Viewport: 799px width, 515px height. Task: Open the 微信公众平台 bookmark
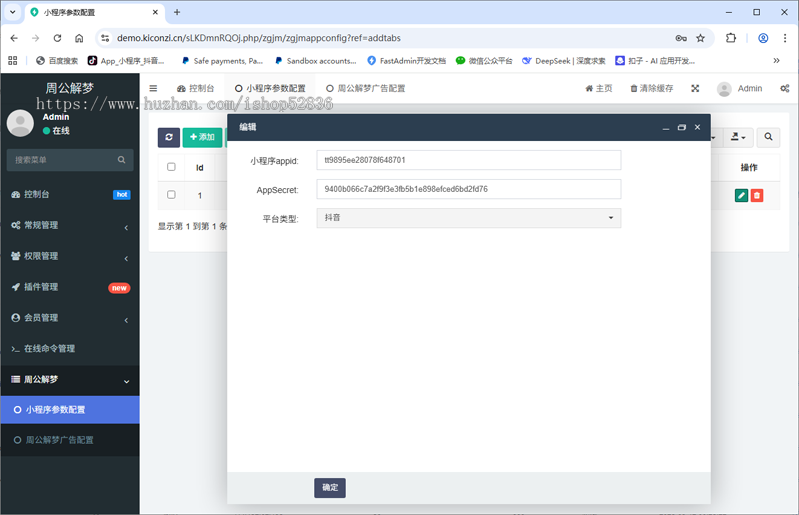coord(484,61)
